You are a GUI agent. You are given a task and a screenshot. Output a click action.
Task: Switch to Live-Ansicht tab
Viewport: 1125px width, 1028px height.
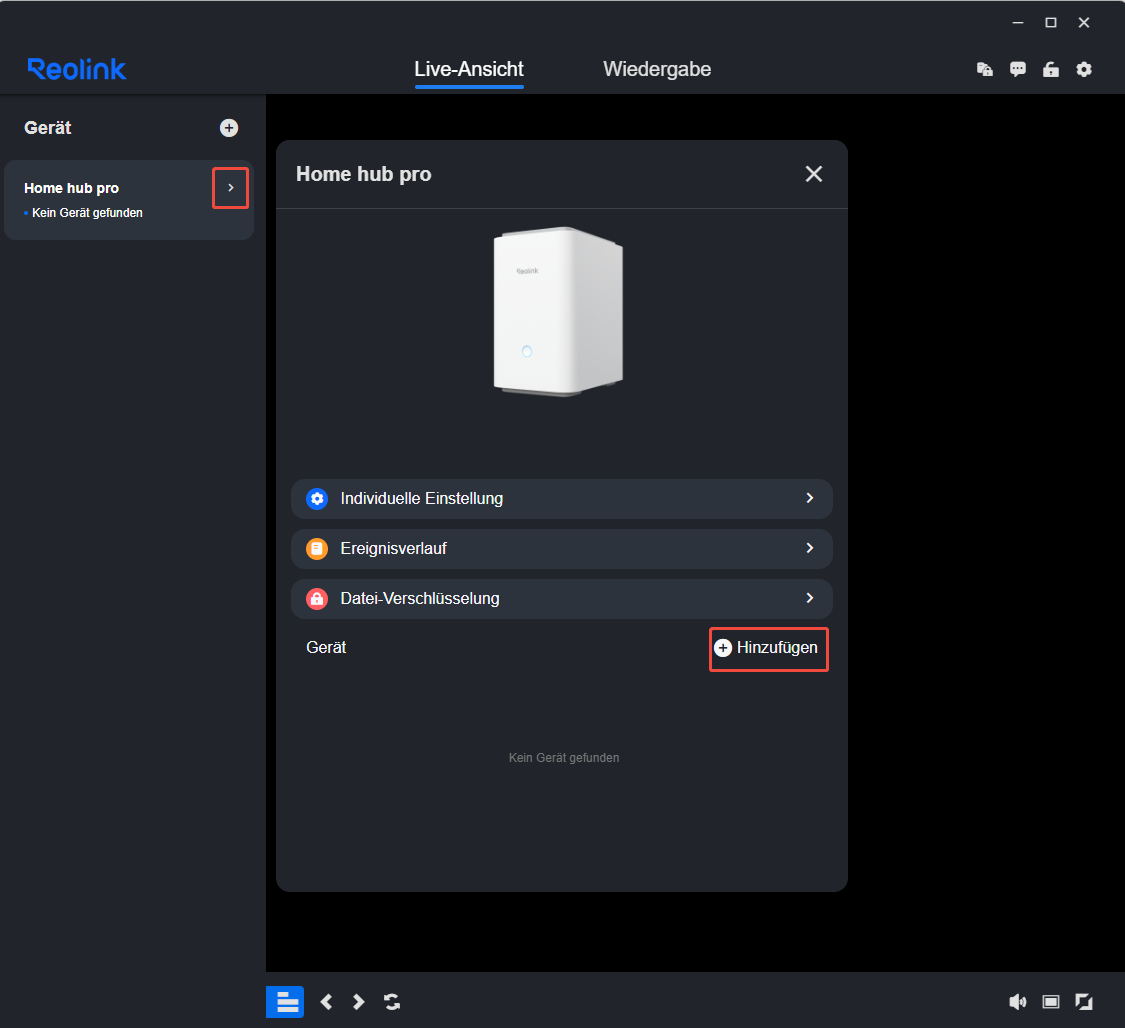469,69
